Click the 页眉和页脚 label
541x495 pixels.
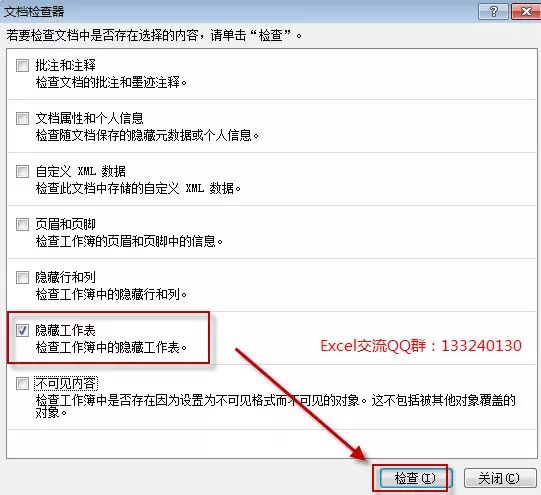coord(66,224)
